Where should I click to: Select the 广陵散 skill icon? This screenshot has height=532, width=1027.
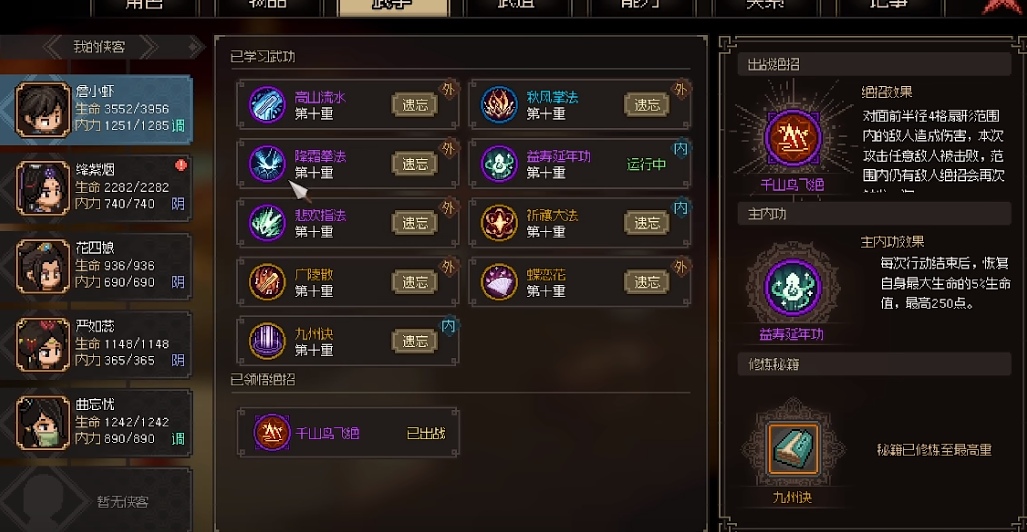pos(267,282)
